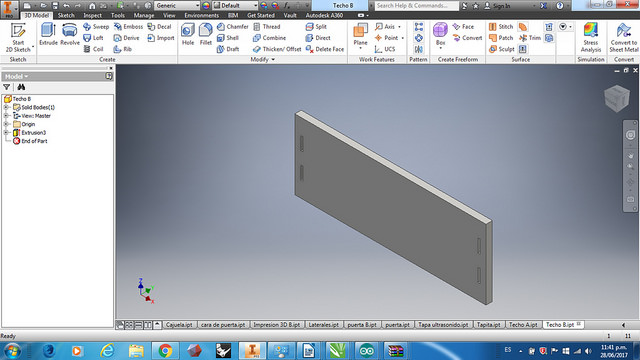Create a work Plane
This screenshot has height=360, width=640.
(360, 35)
